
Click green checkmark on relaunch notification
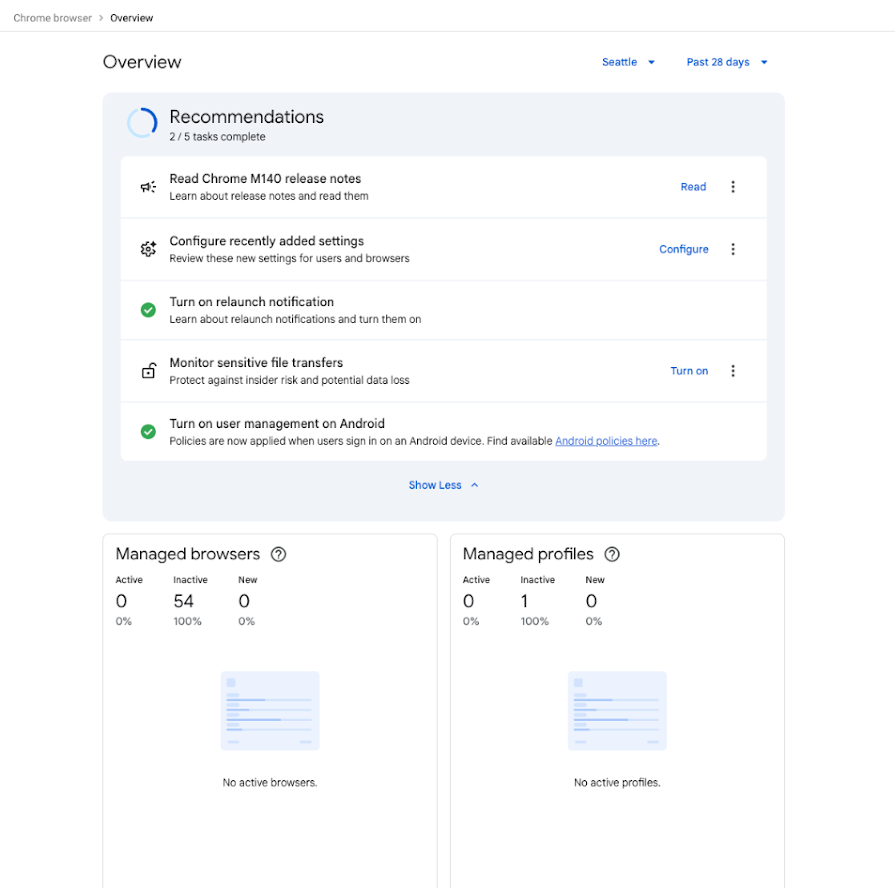tap(148, 310)
